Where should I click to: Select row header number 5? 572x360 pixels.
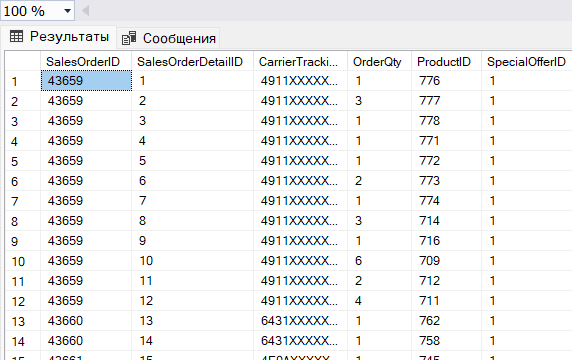(23, 161)
